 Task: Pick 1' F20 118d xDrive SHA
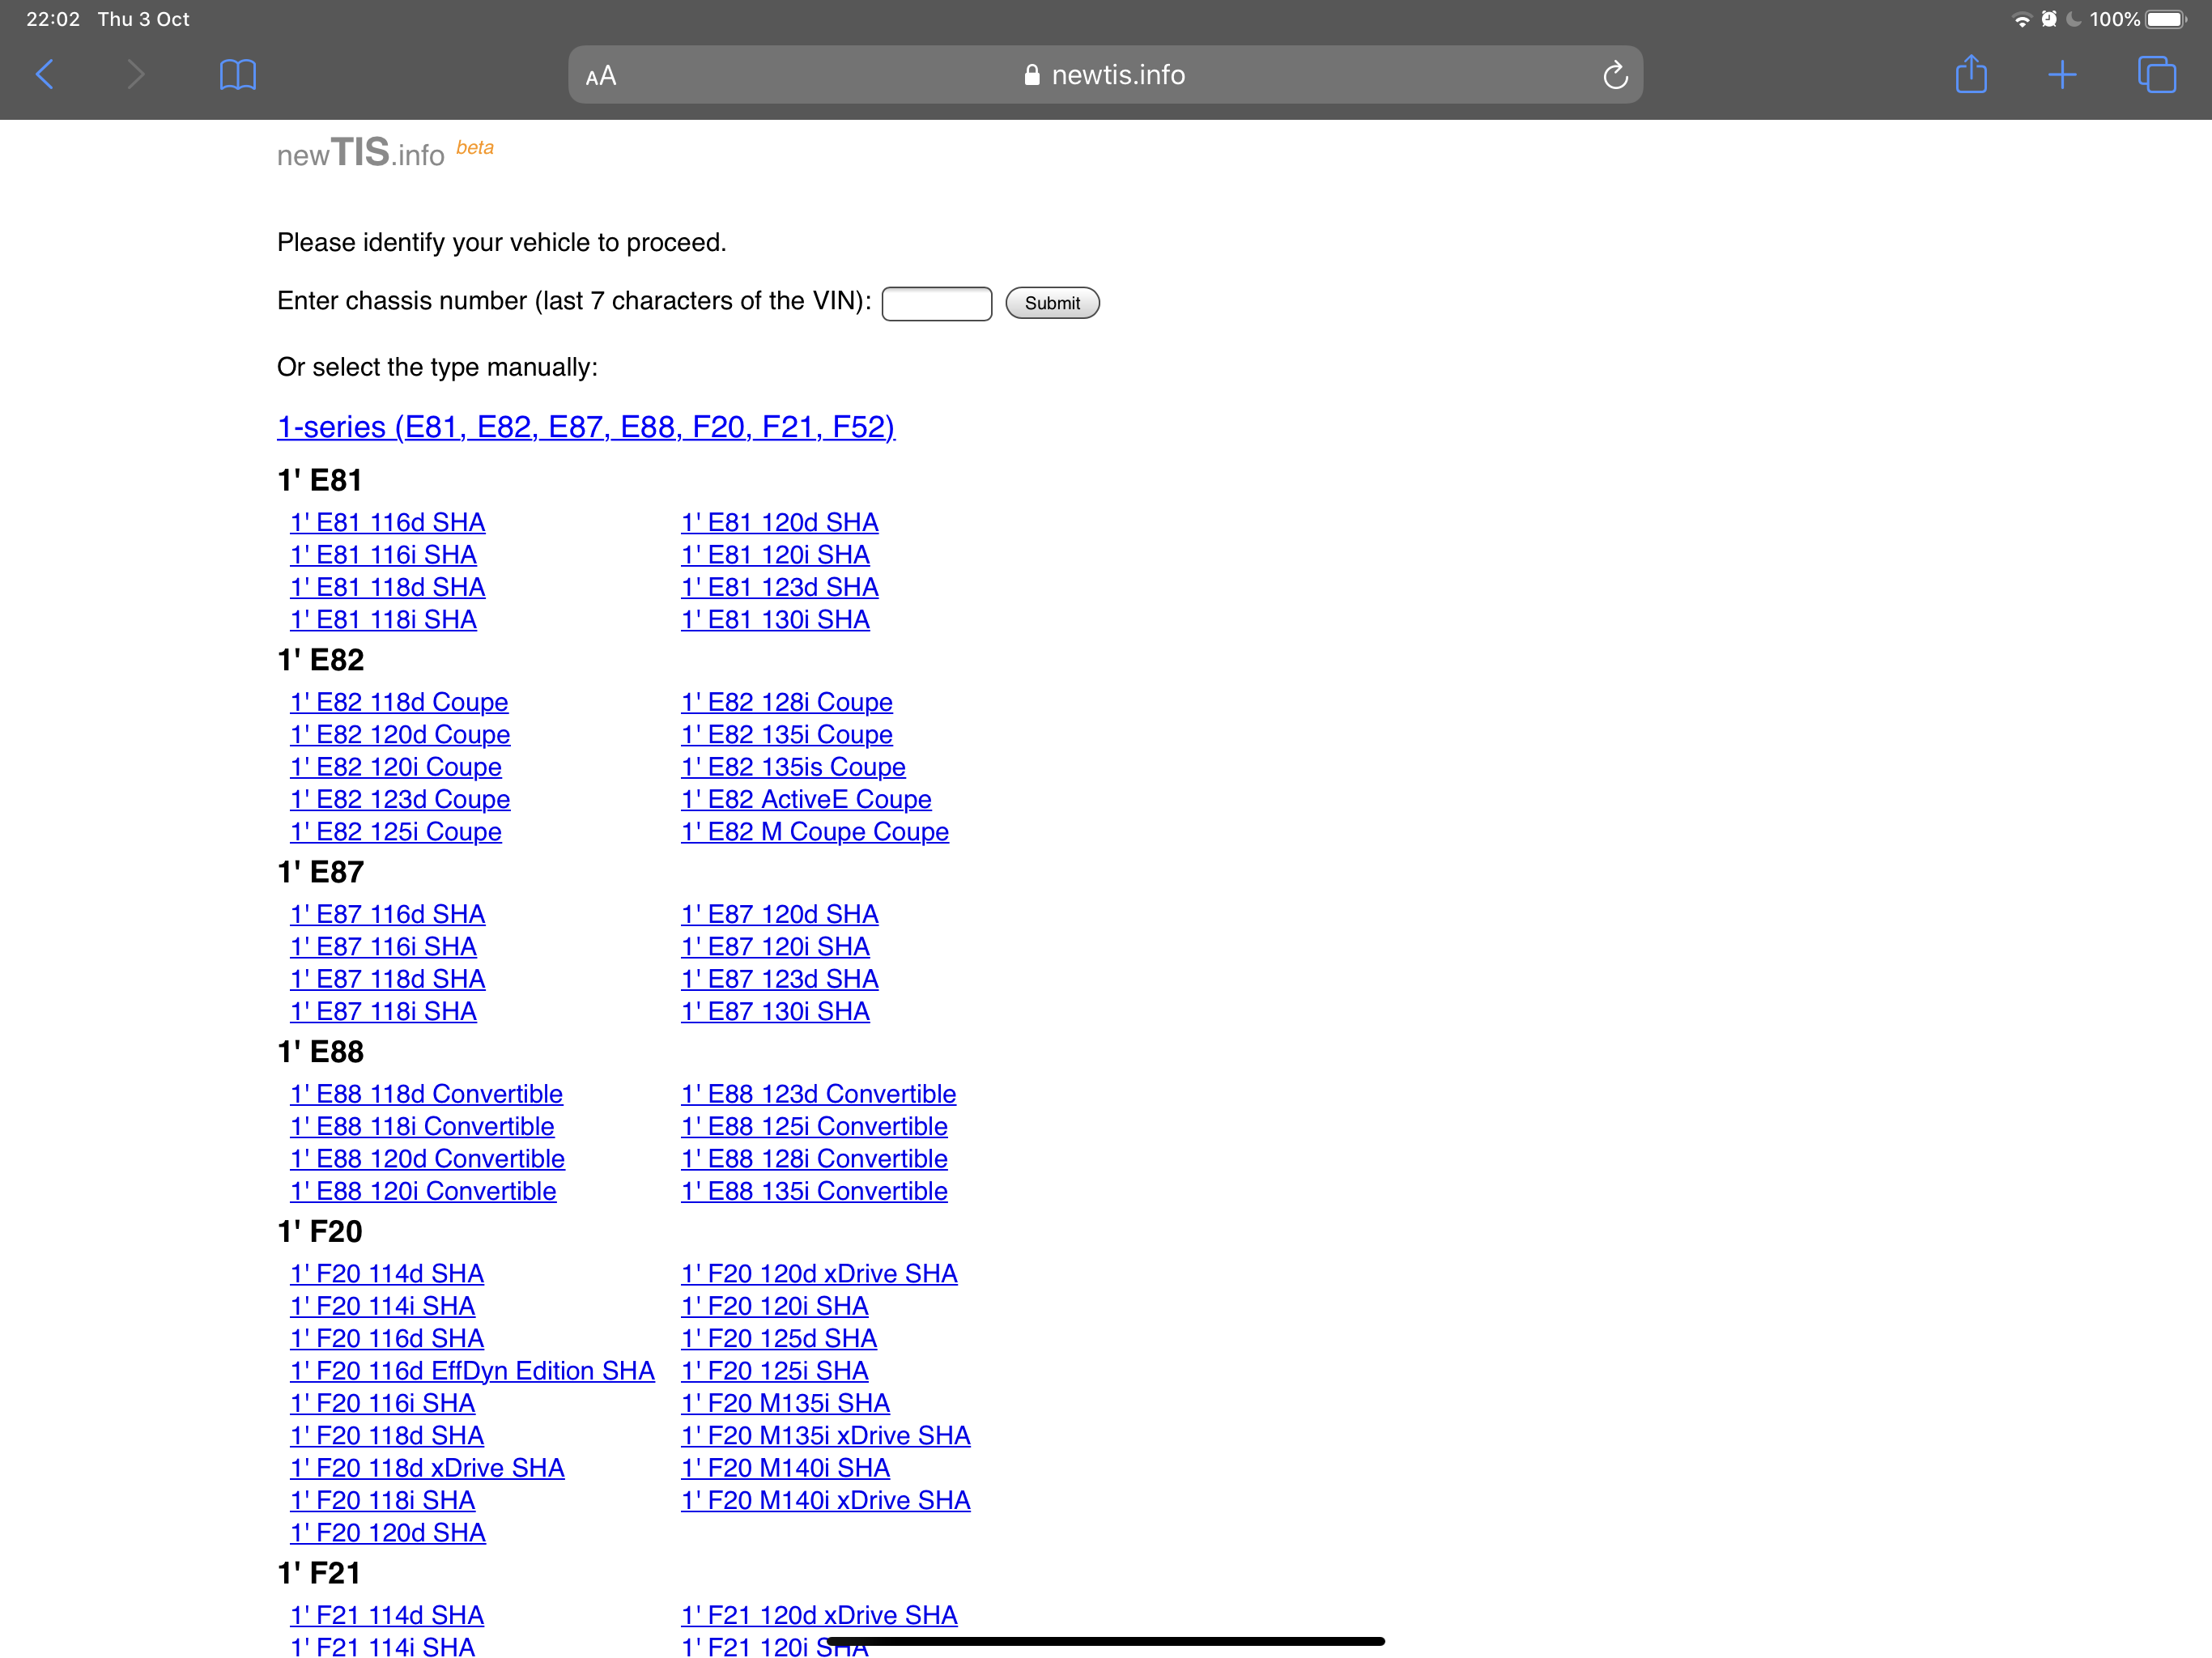pyautogui.click(x=427, y=1468)
